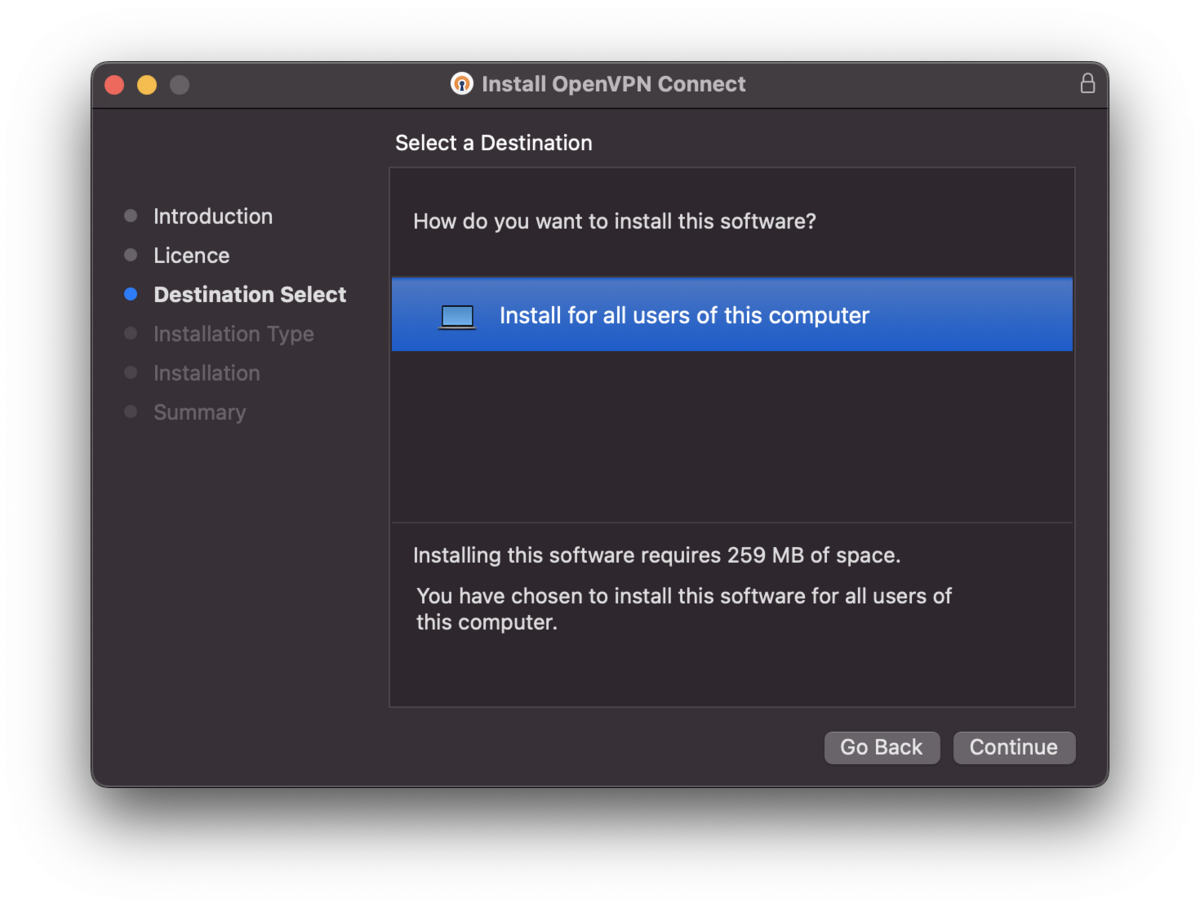The width and height of the screenshot is (1200, 908).
Task: Select the Destination Select step label
Action: point(249,295)
